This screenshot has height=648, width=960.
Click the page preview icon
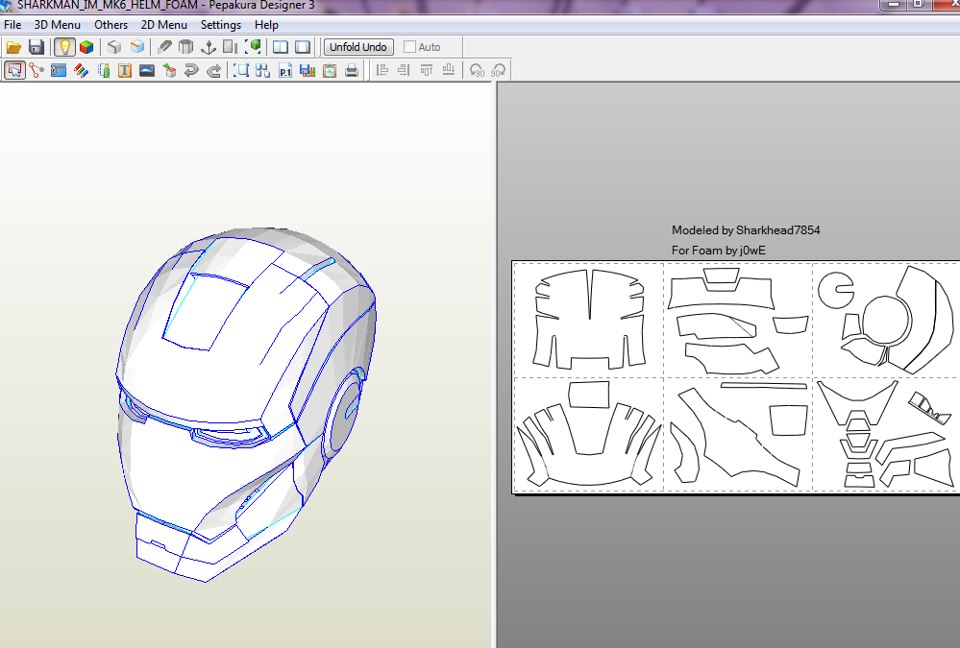329,70
